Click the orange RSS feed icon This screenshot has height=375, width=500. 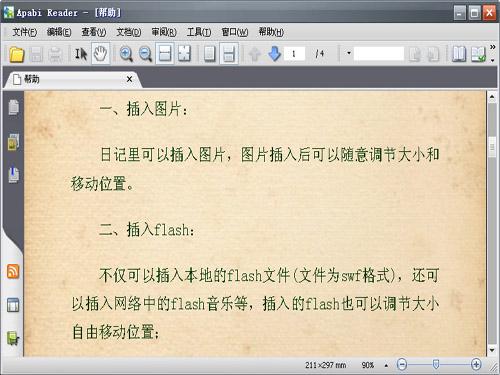(13, 271)
